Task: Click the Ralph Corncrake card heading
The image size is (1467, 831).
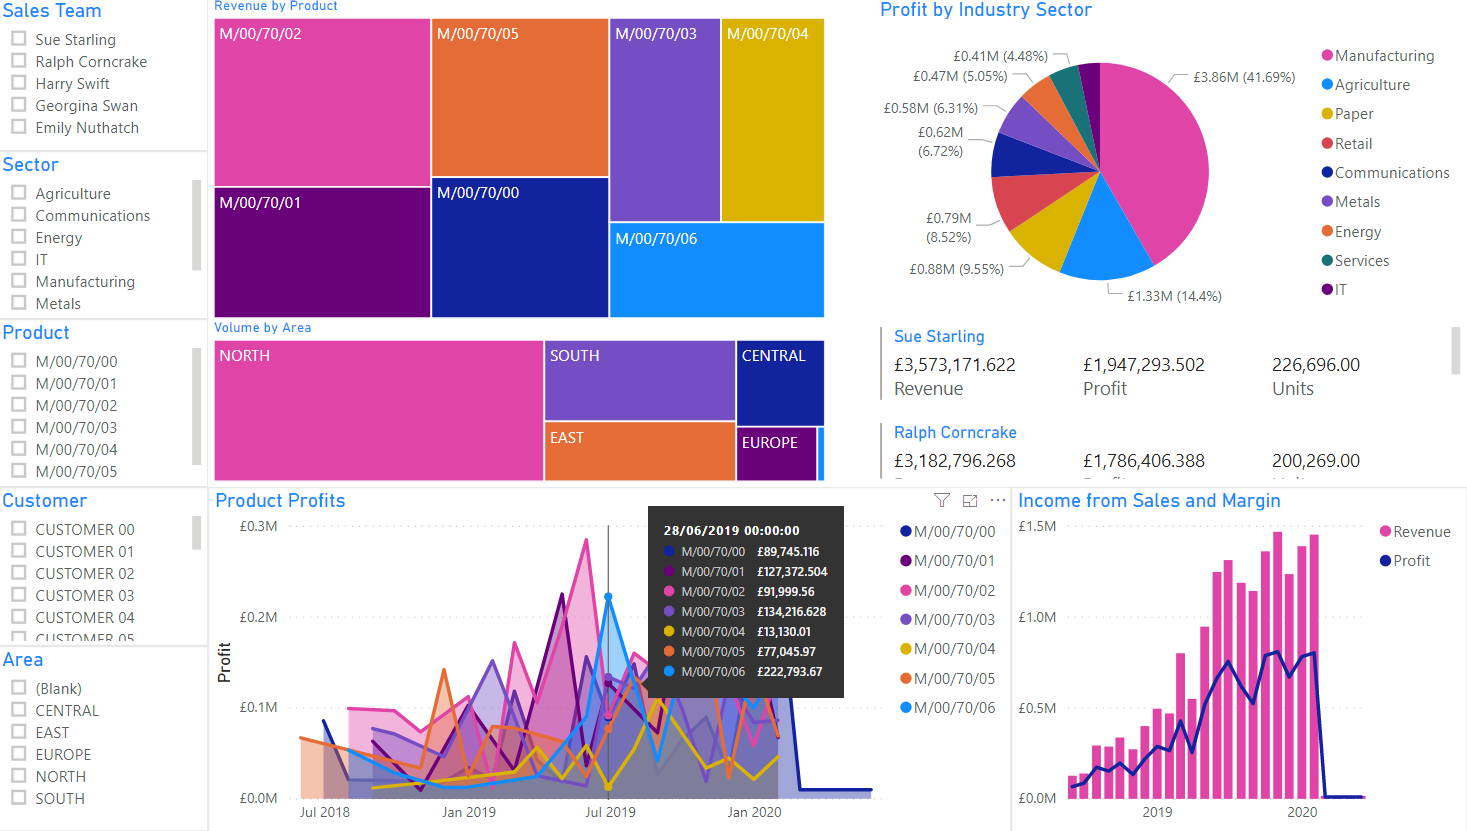Action: tap(955, 433)
